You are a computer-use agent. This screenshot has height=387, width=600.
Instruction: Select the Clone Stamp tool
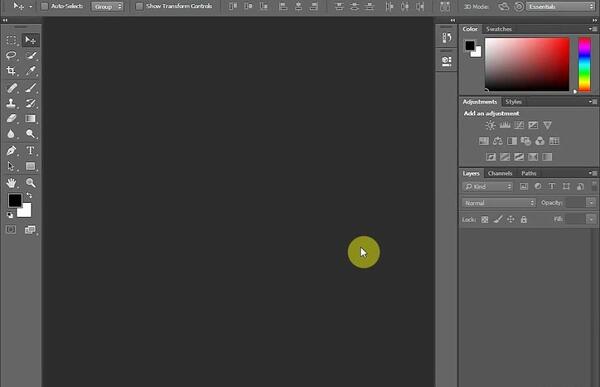click(11, 103)
